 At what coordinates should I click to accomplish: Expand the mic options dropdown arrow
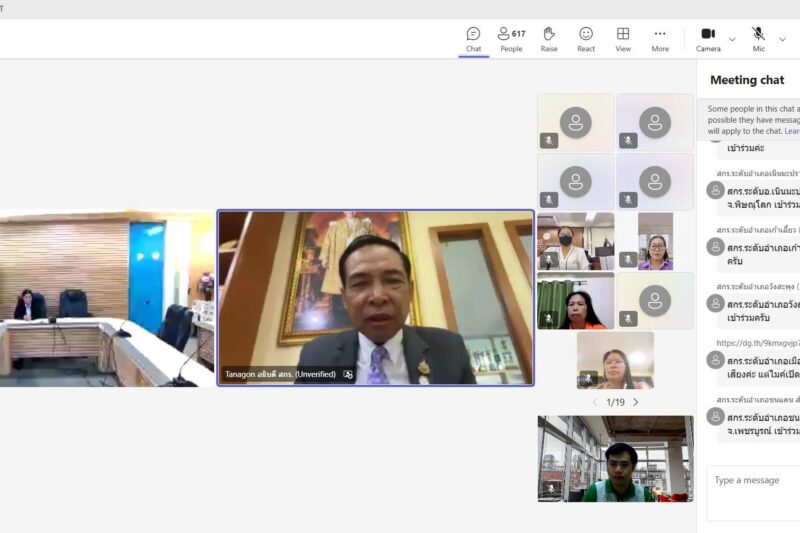(782, 39)
